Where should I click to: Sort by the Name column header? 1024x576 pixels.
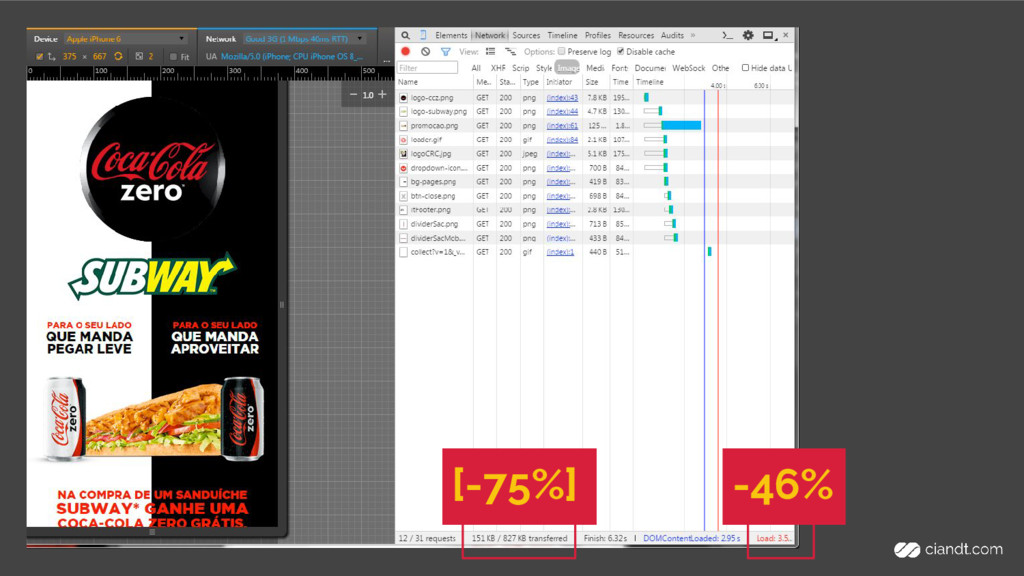coord(434,82)
